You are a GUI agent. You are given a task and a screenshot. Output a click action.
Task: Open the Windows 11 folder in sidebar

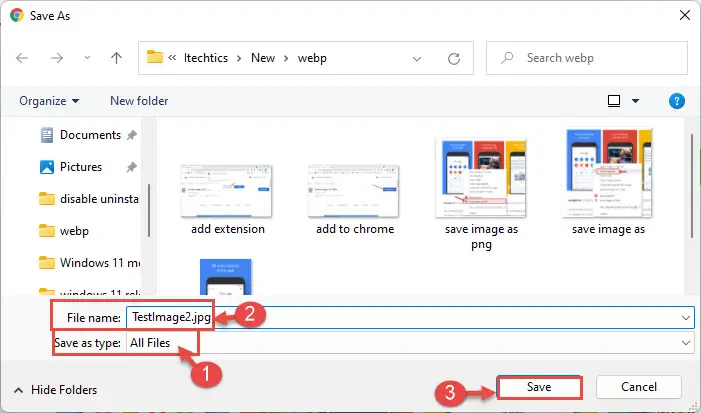click(x=89, y=263)
